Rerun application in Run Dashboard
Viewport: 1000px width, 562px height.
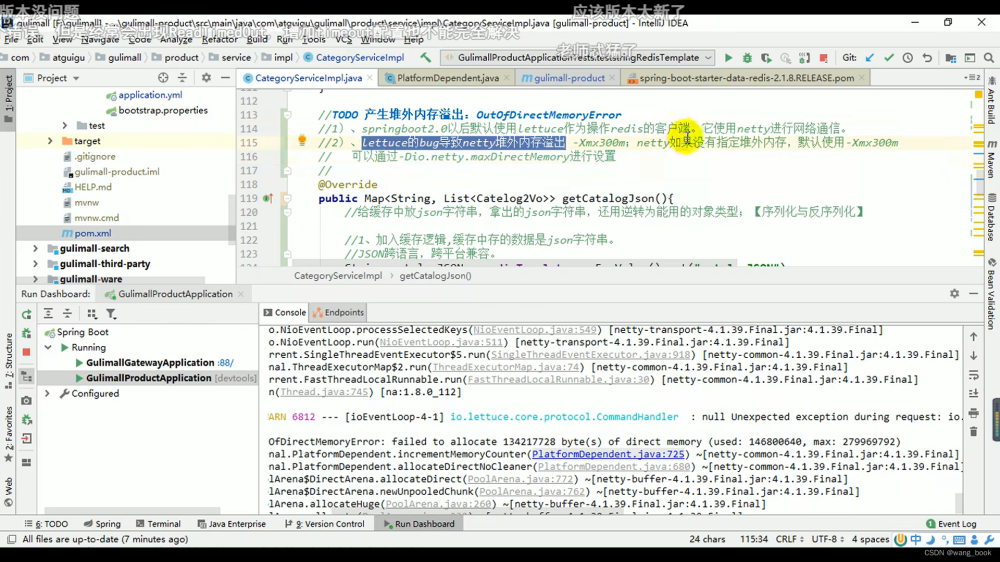[26, 314]
